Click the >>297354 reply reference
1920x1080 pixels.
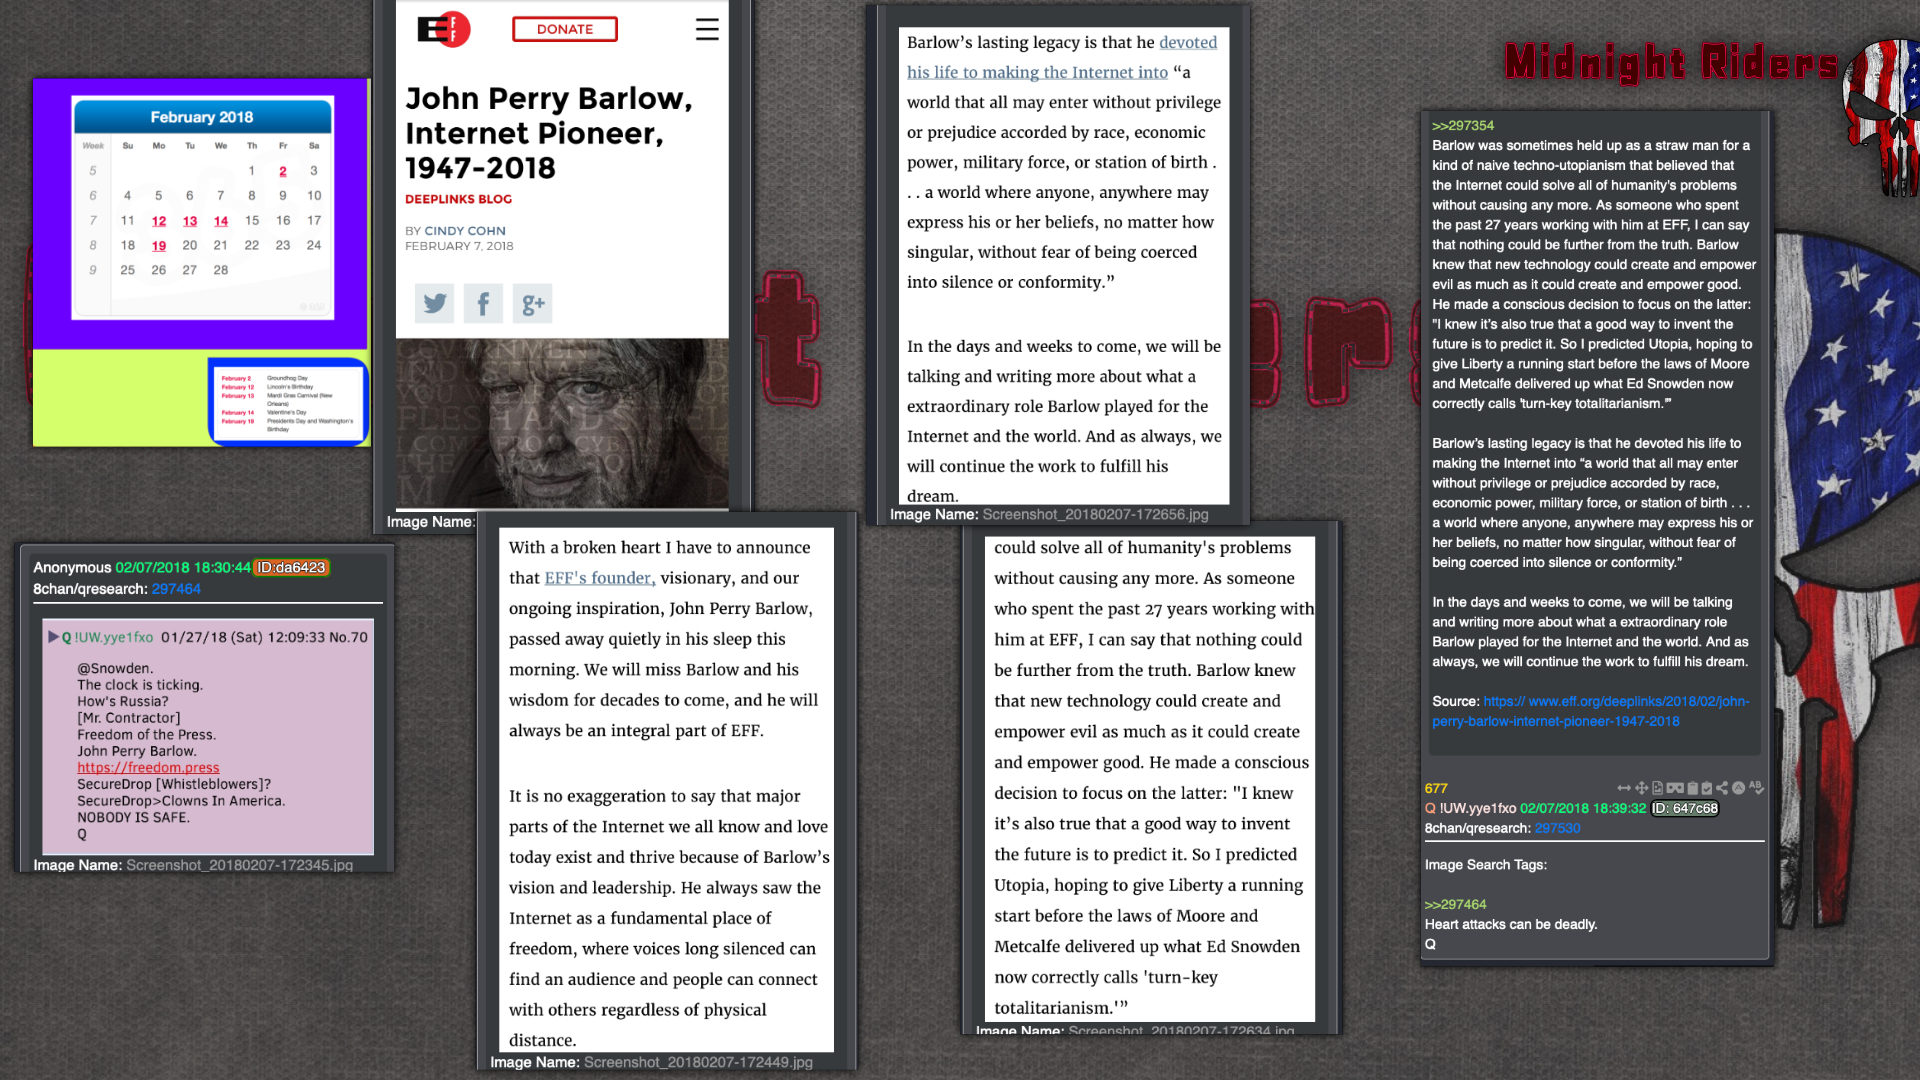pyautogui.click(x=1463, y=125)
